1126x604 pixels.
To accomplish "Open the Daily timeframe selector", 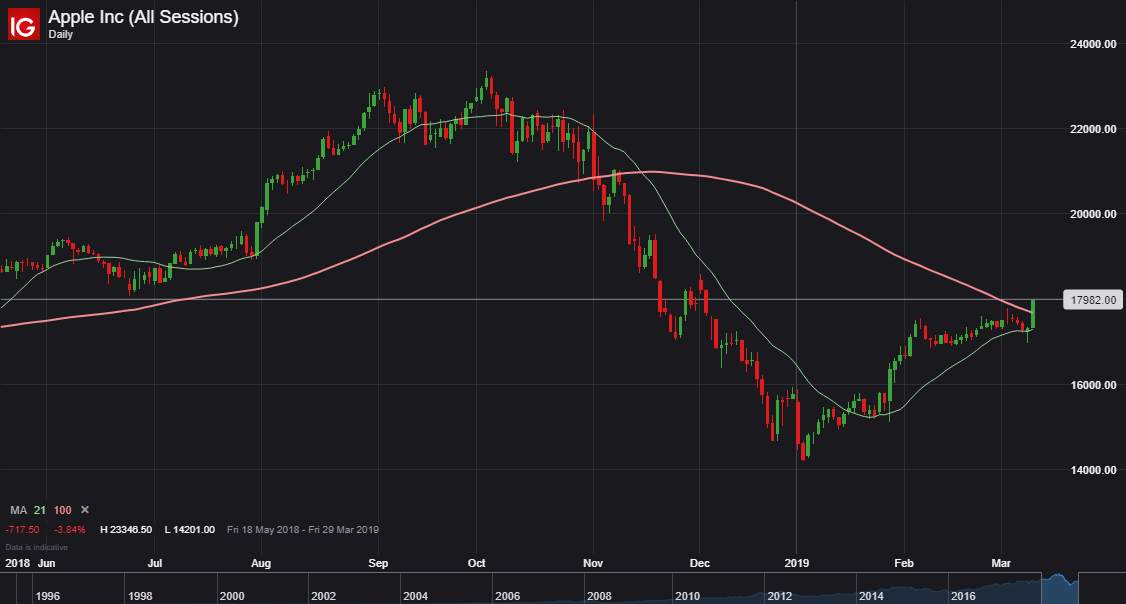I will [60, 34].
